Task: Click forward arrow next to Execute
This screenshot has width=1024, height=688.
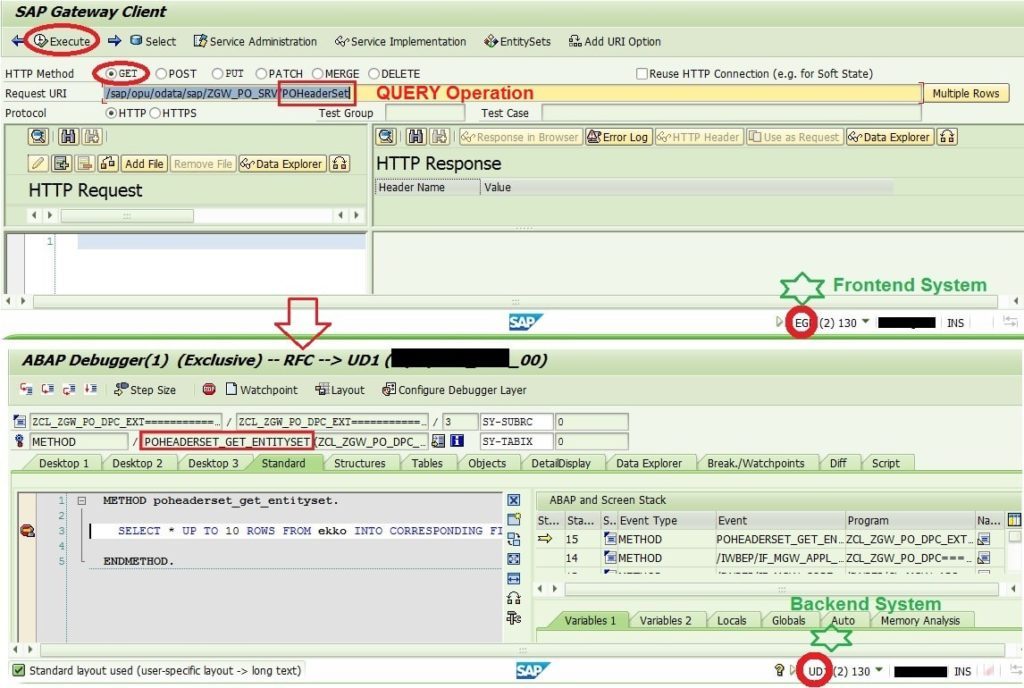Action: (x=114, y=41)
